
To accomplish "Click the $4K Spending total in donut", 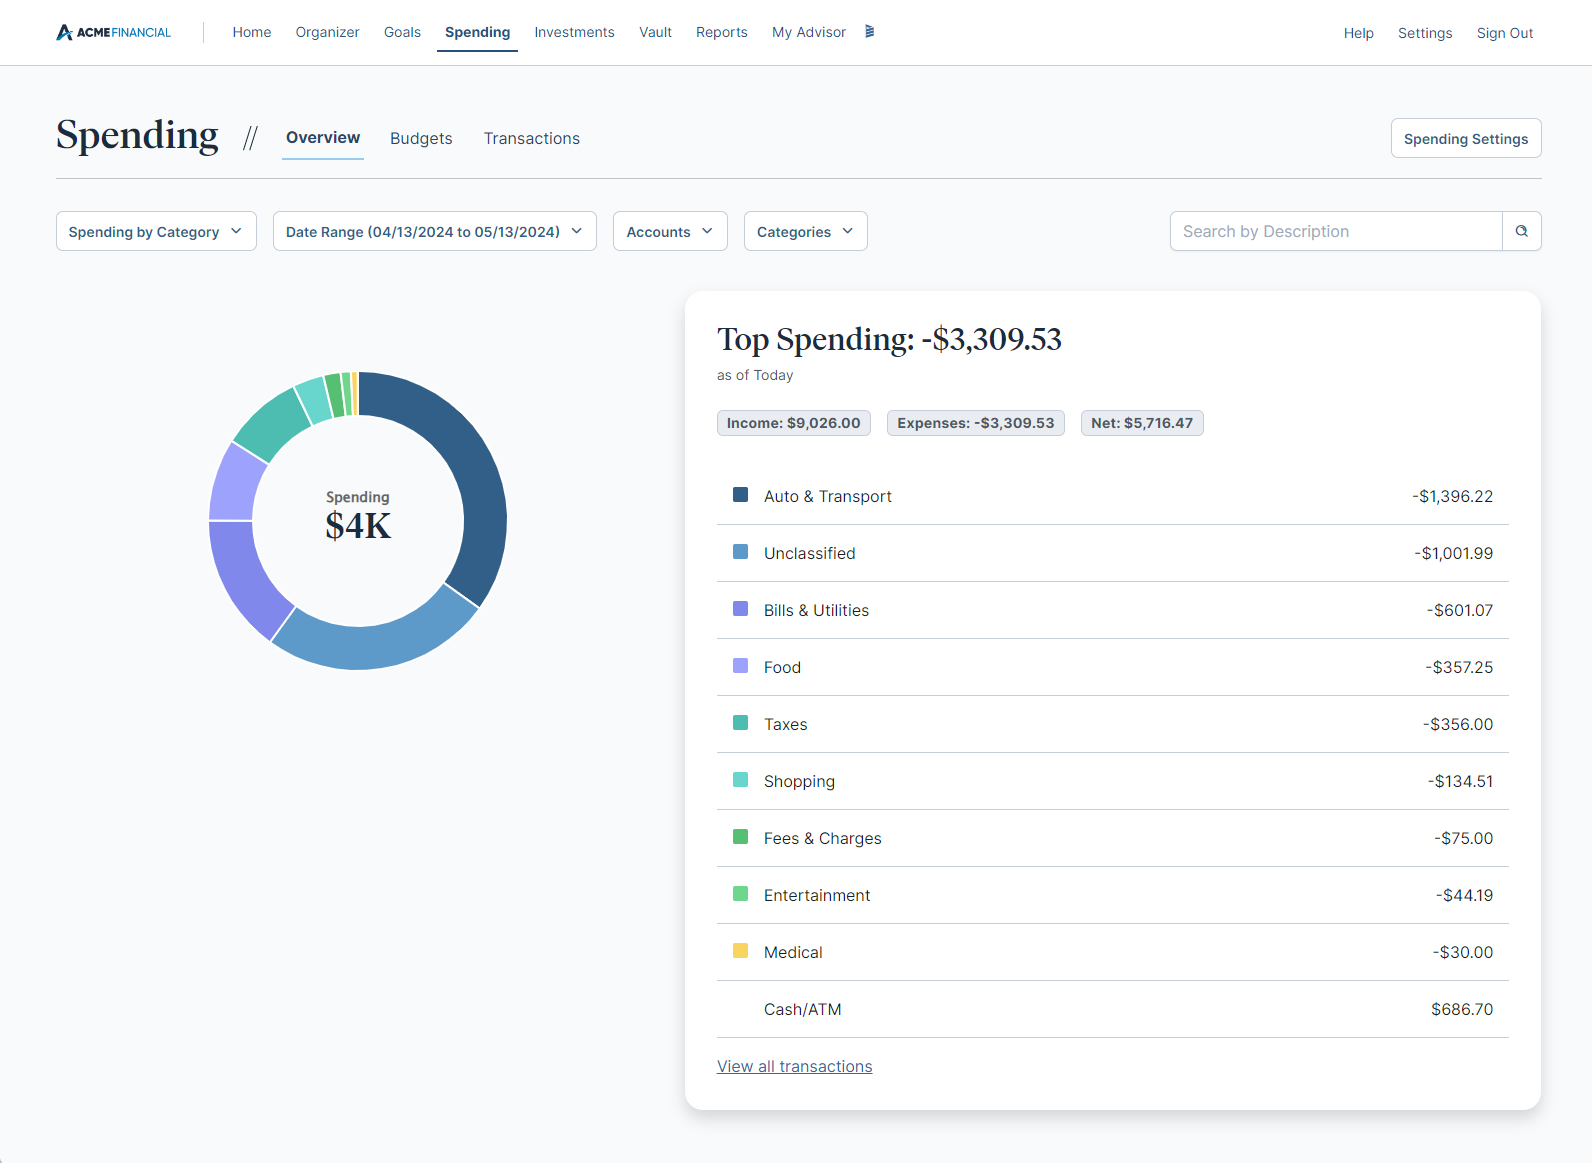I will [x=358, y=525].
